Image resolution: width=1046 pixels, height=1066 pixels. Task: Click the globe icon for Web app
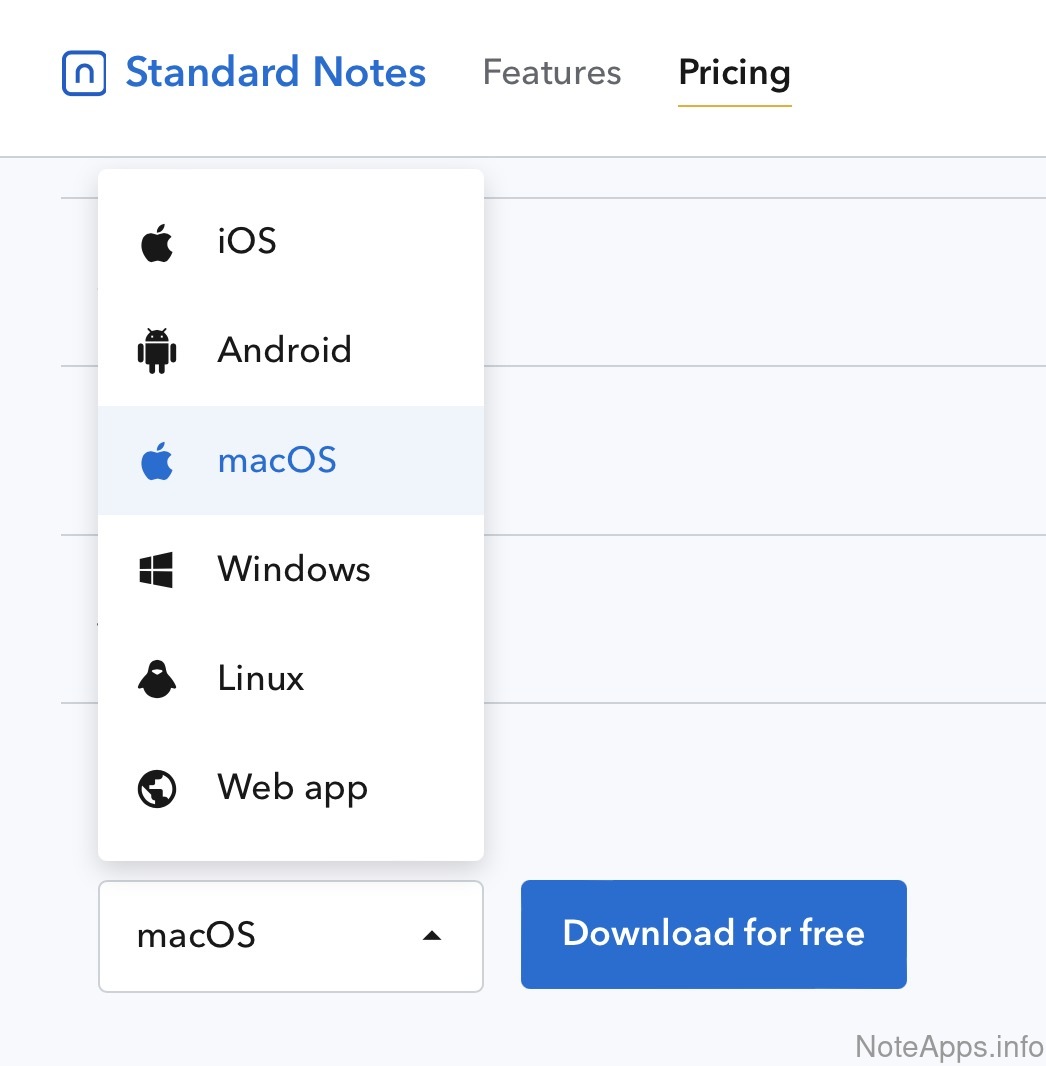(x=156, y=789)
